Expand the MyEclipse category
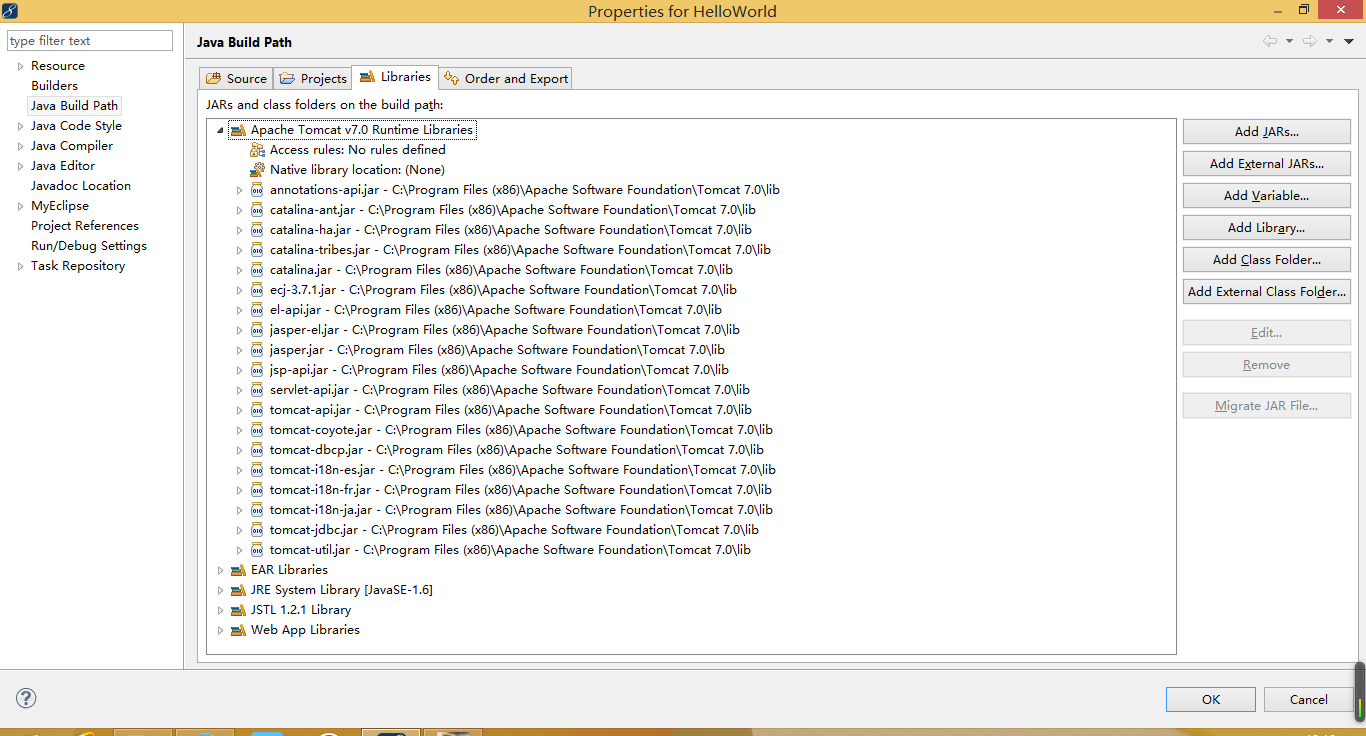 pyautogui.click(x=20, y=206)
